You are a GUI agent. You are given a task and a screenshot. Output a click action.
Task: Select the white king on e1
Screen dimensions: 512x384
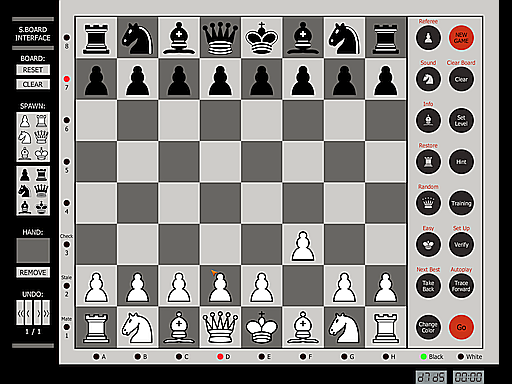coord(262,327)
